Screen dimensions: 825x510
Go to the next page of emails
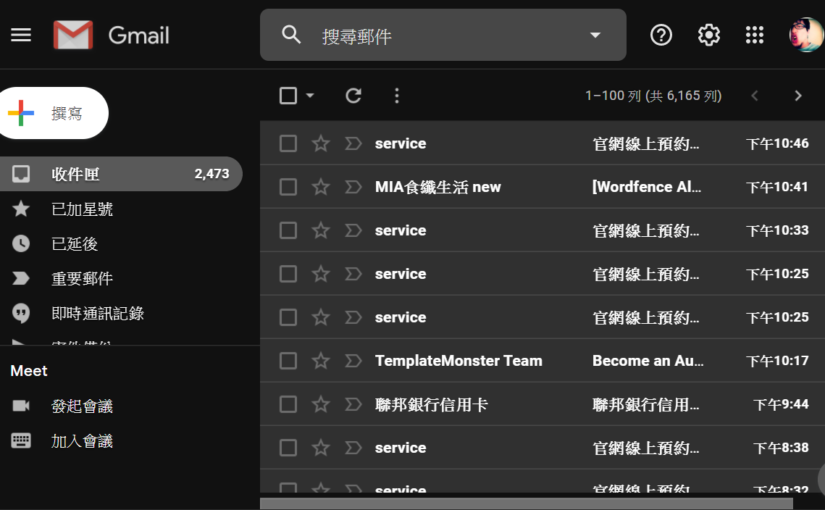pyautogui.click(x=798, y=96)
